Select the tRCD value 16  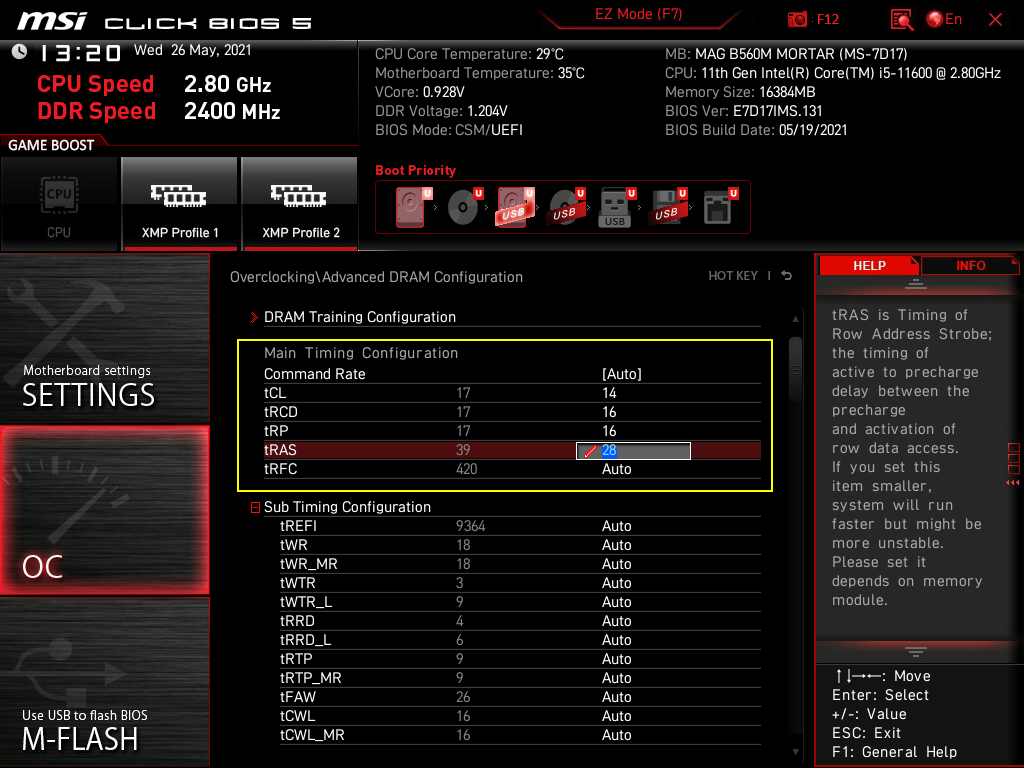click(609, 412)
